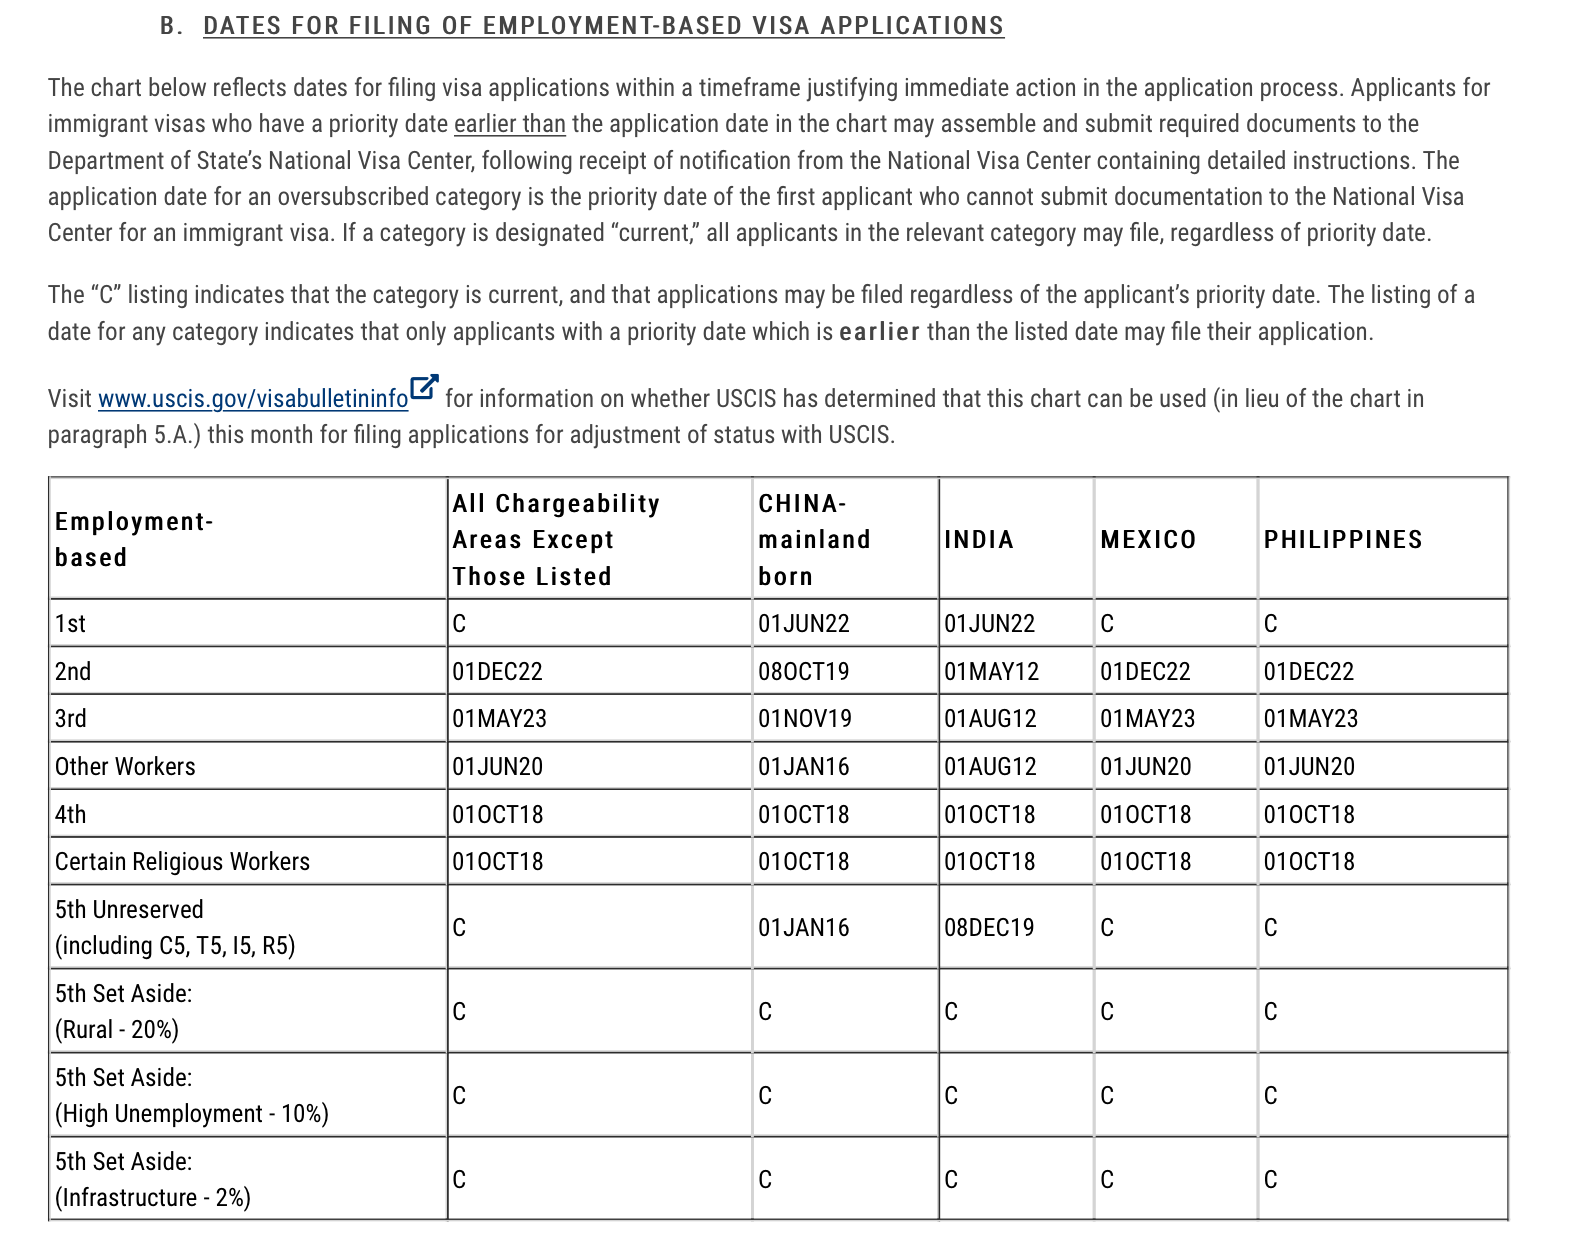Screen dimensions: 1588x1240
Task: Select the MEXICO column header
Action: click(1148, 540)
